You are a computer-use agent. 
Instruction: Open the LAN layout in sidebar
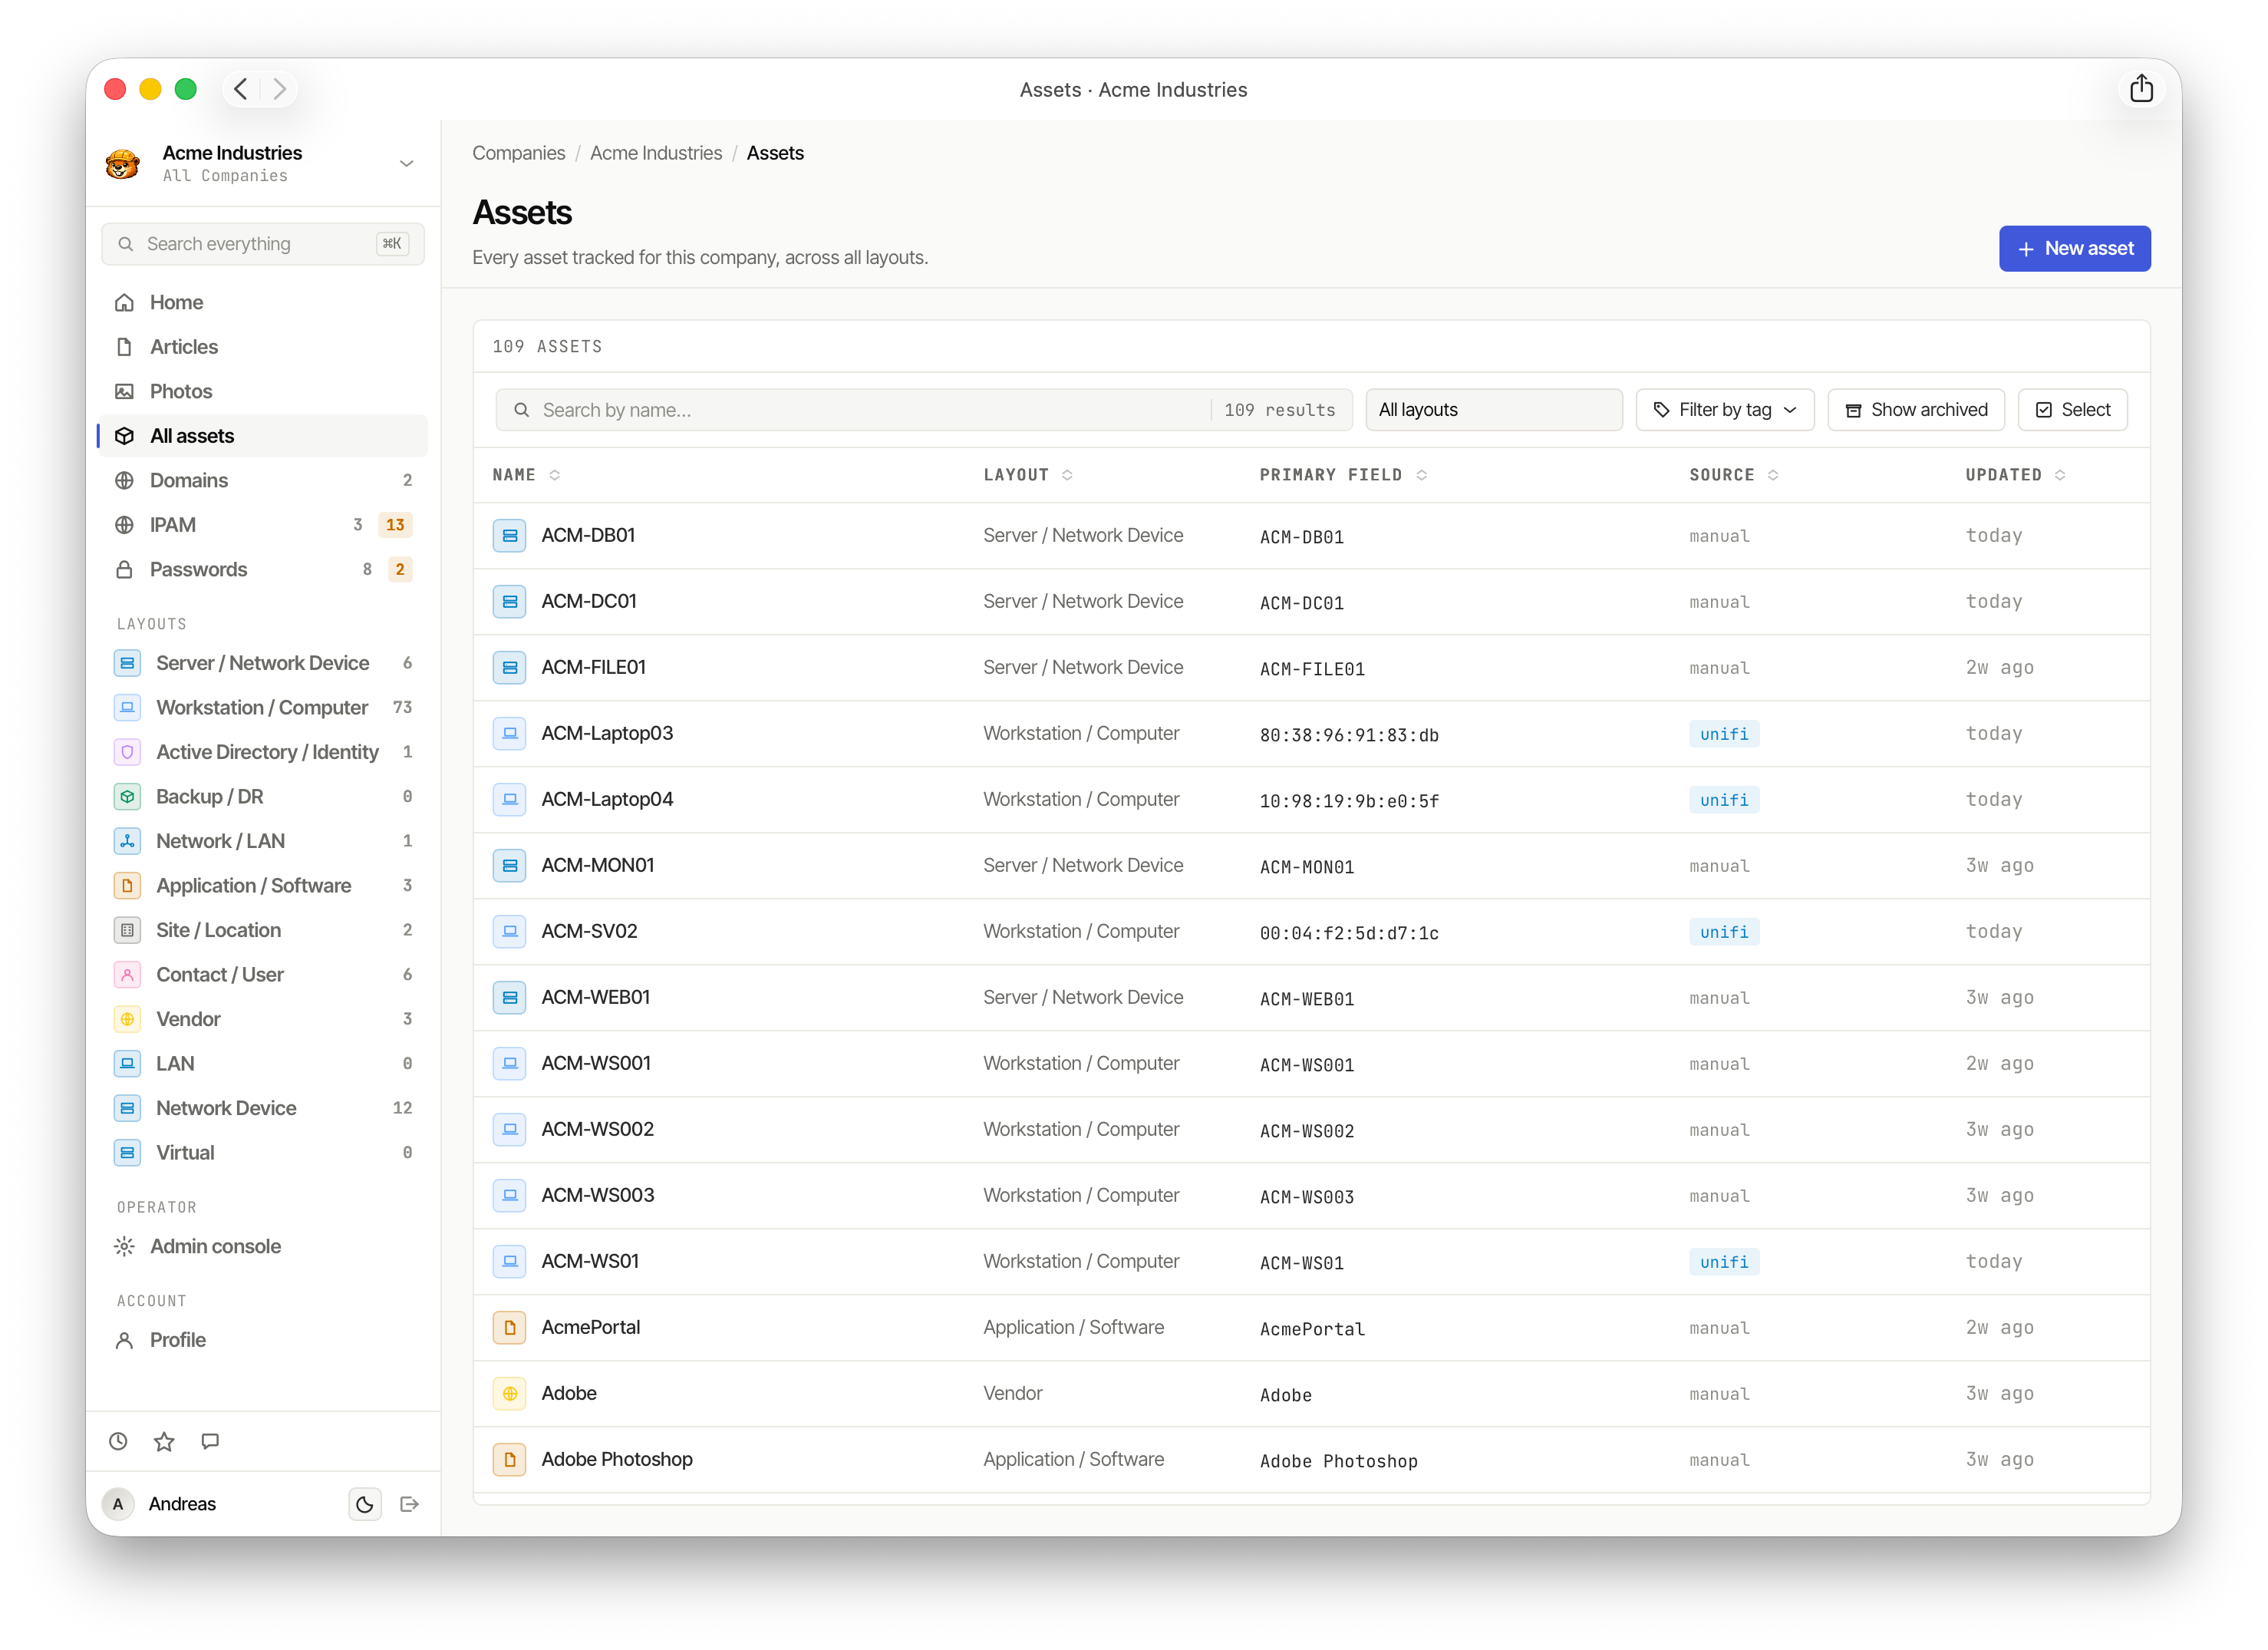point(262,1063)
